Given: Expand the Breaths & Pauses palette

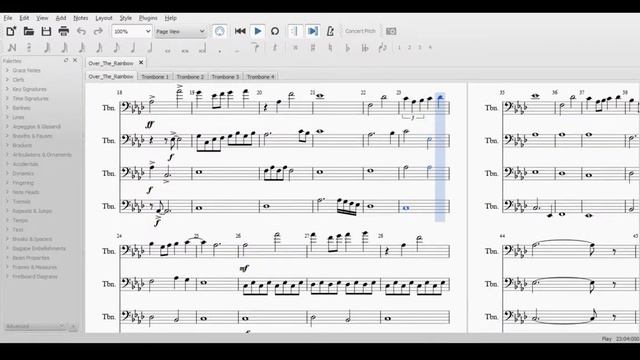Looking at the screenshot, I should click(x=32, y=136).
